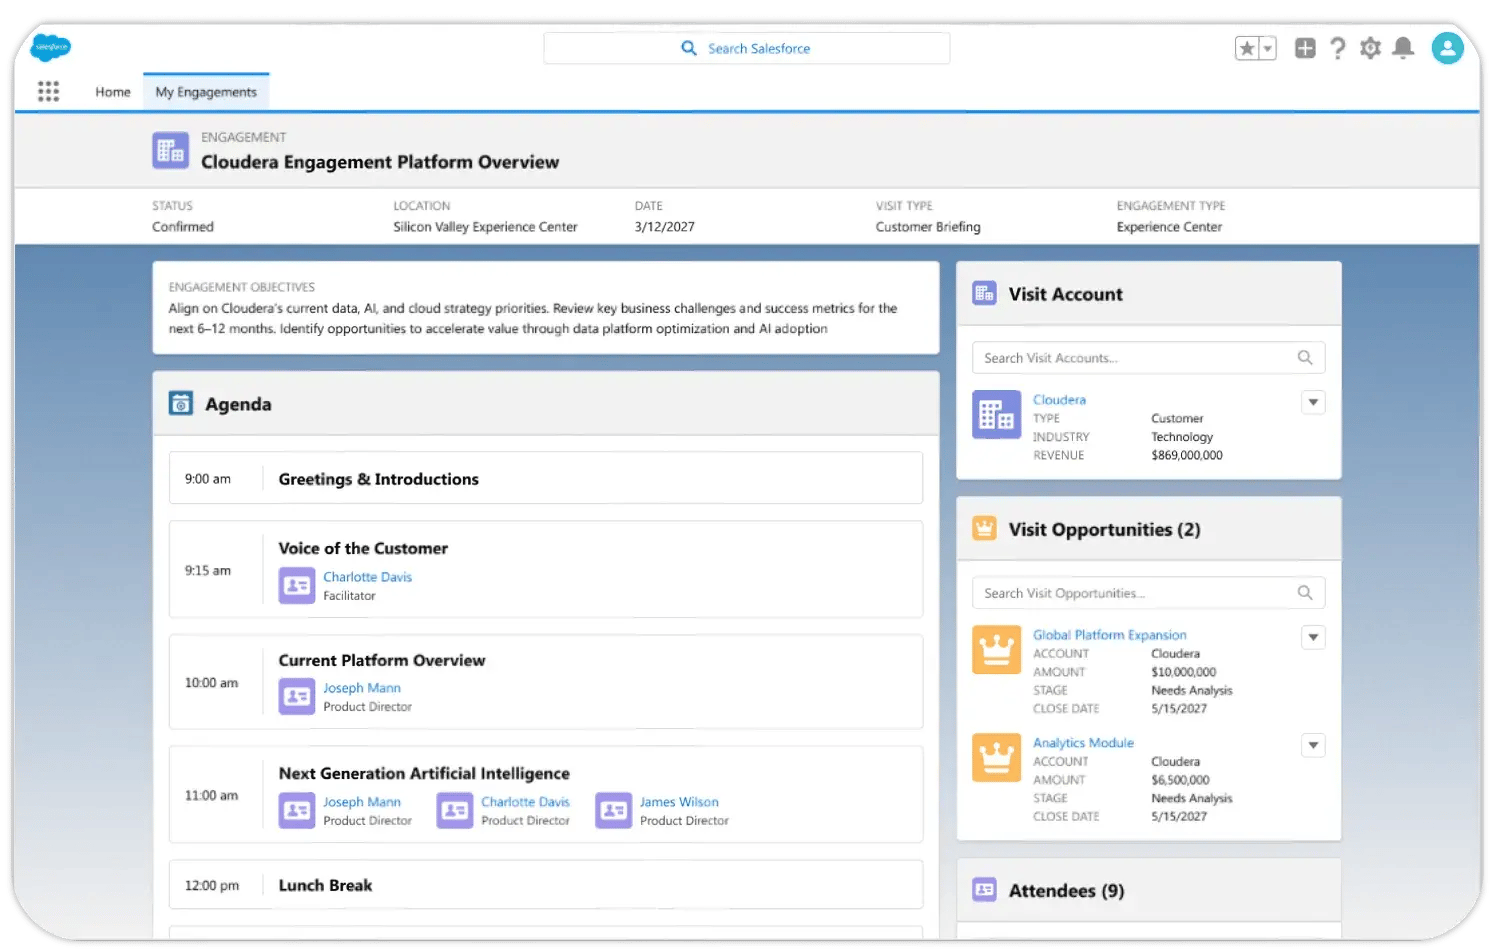Click the $6,500,000 amount value

tap(1180, 780)
